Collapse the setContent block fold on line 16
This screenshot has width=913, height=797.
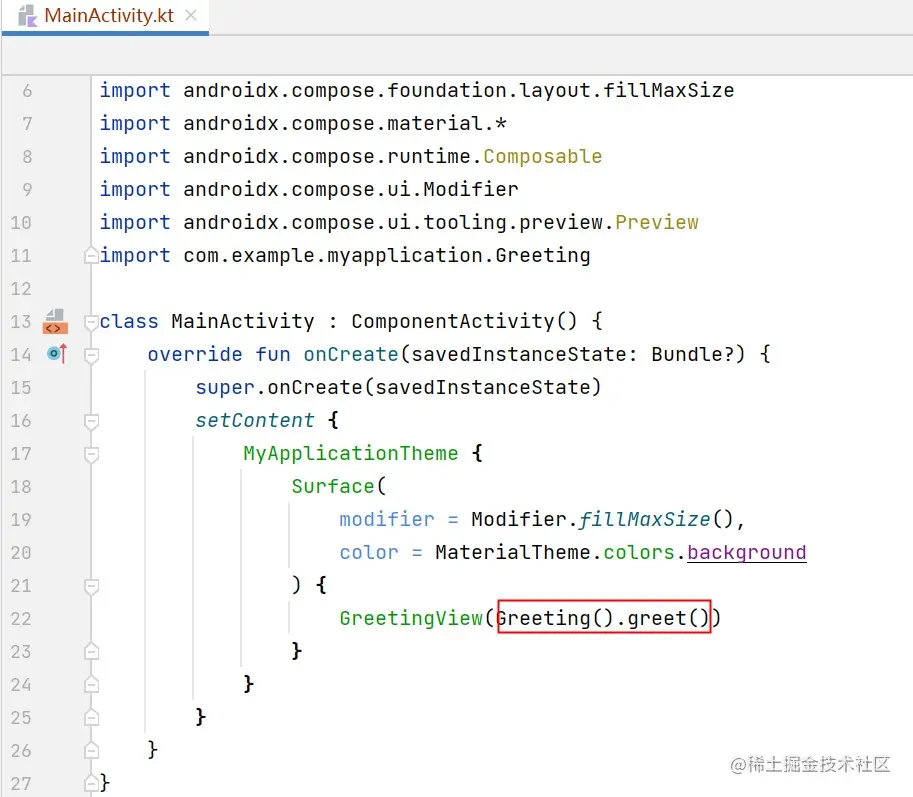click(x=91, y=420)
